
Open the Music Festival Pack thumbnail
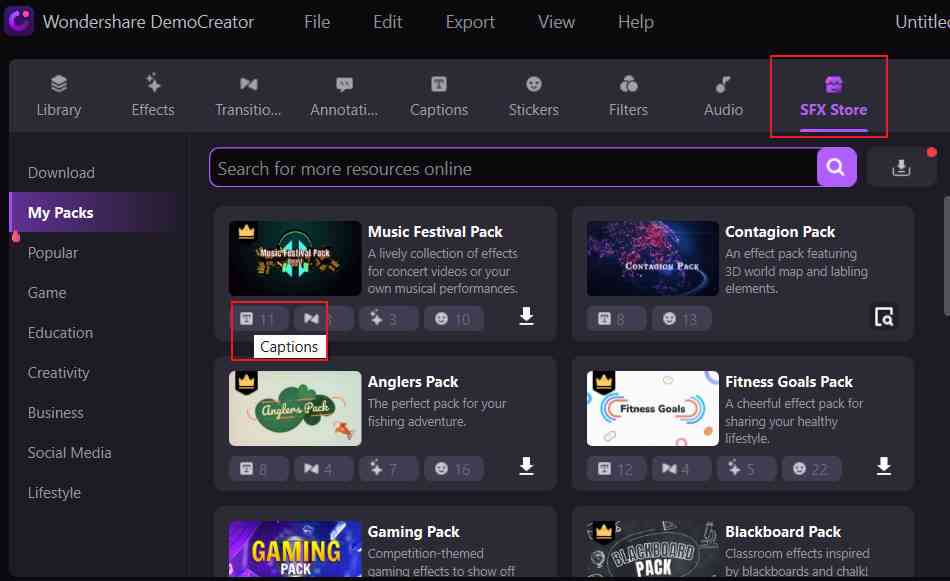(x=295, y=258)
